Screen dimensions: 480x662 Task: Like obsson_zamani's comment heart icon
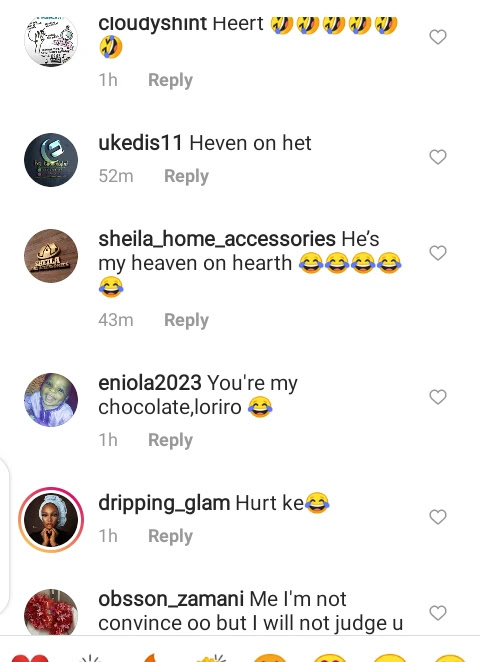coord(438,613)
